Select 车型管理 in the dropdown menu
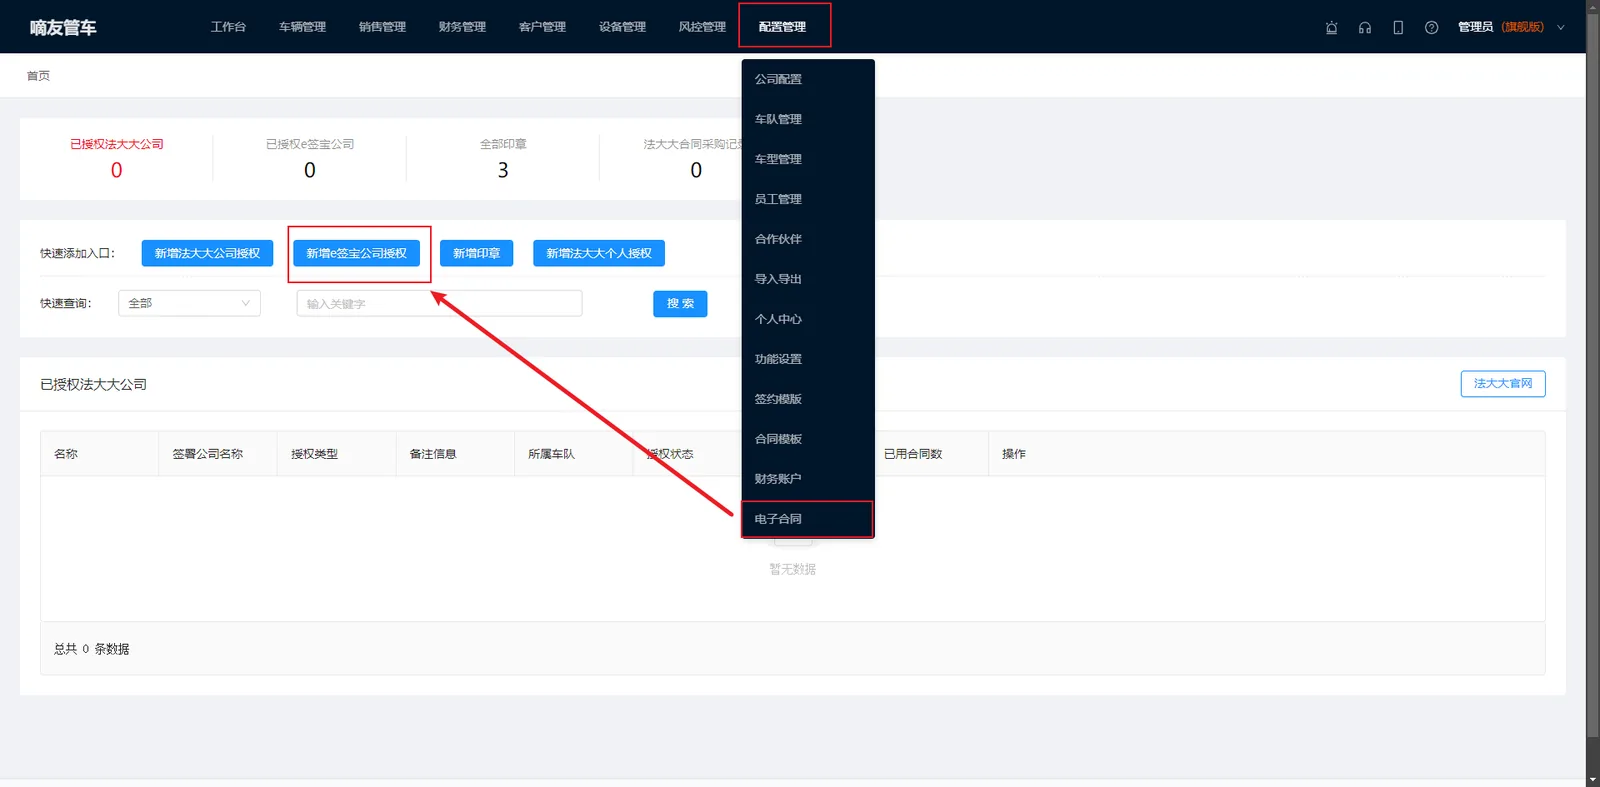Viewport: 1600px width, 787px height. click(808, 159)
